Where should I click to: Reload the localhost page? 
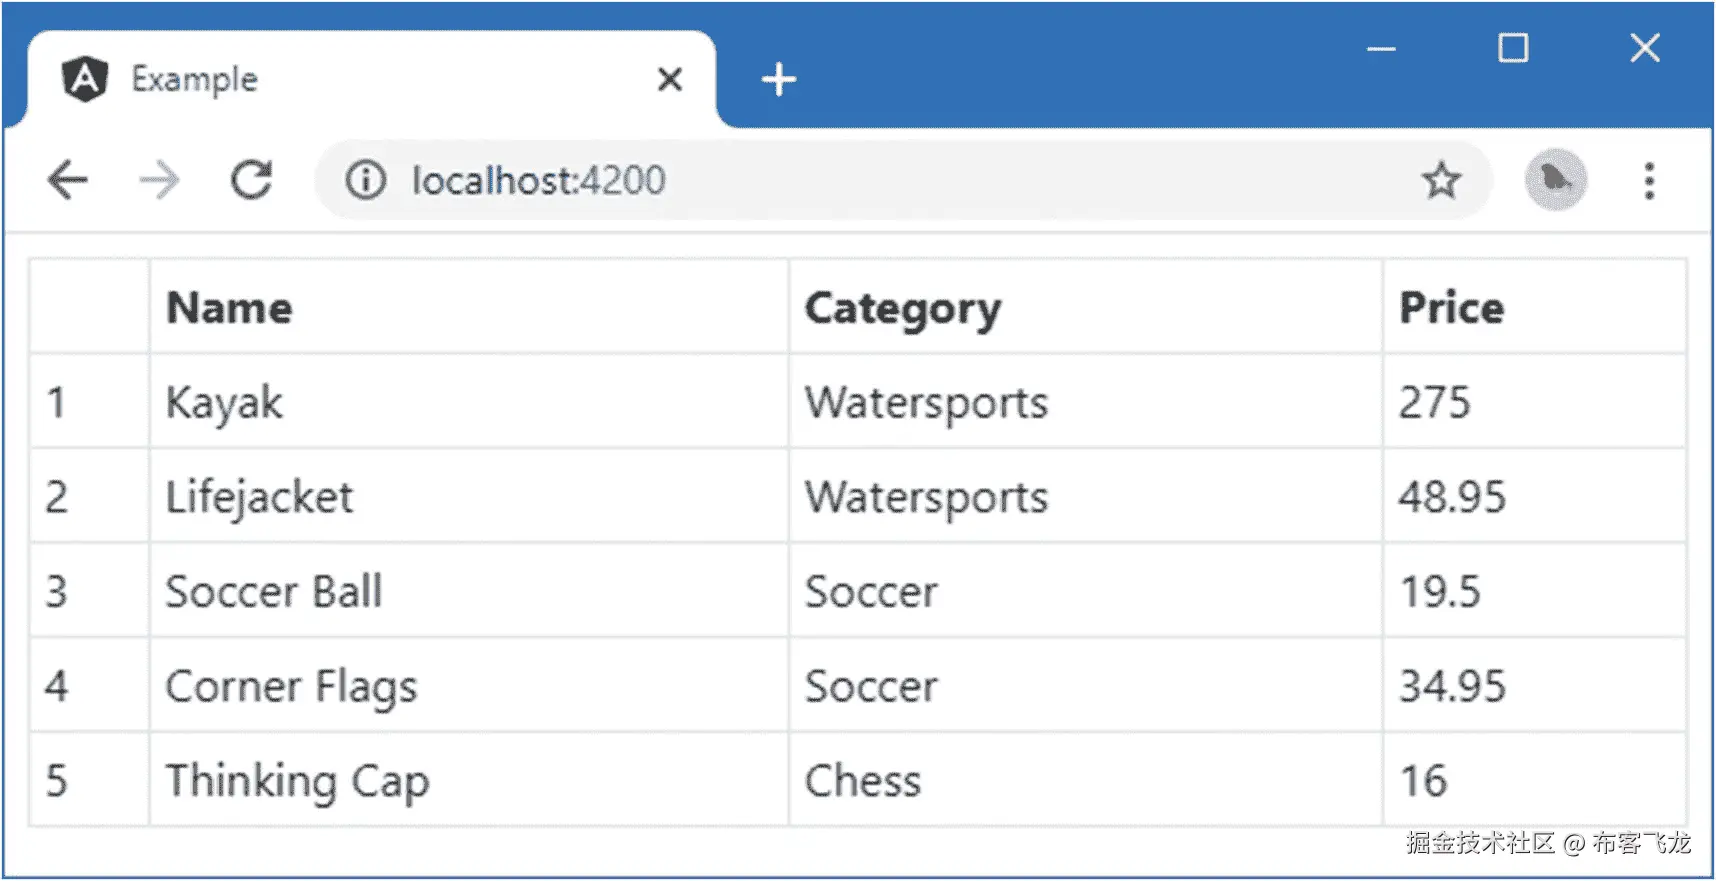click(251, 181)
